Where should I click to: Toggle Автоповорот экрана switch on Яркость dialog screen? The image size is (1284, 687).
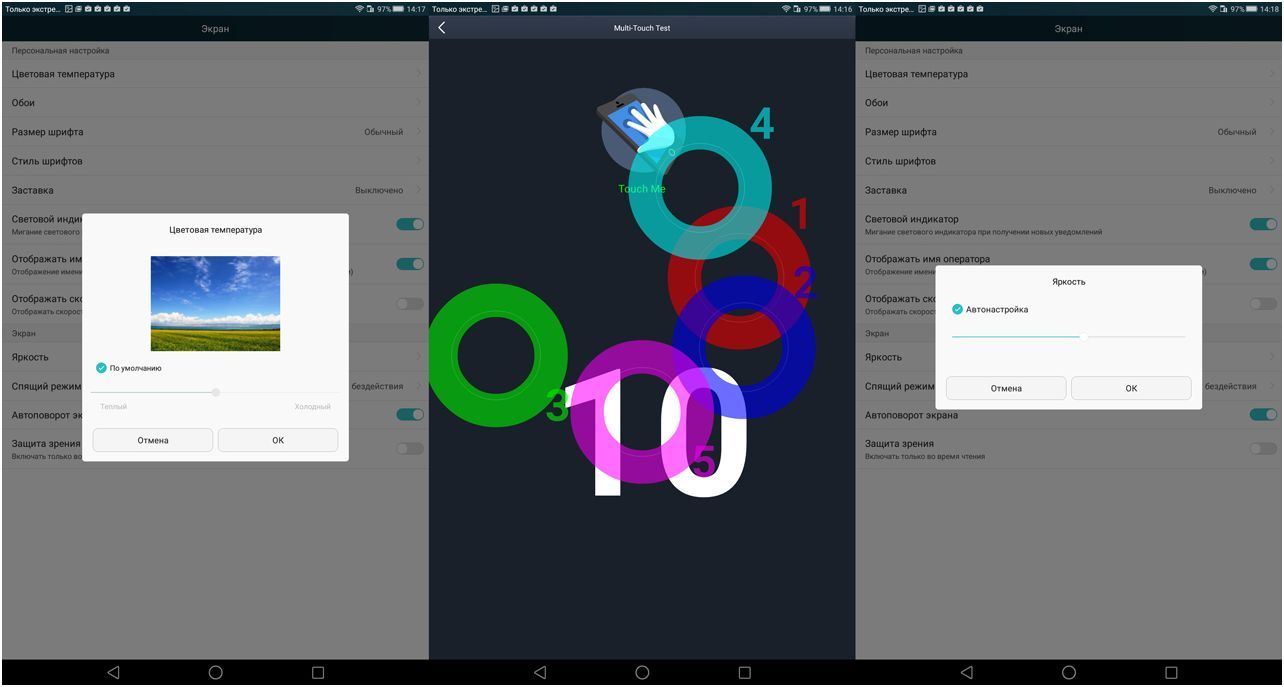[x=1262, y=415]
